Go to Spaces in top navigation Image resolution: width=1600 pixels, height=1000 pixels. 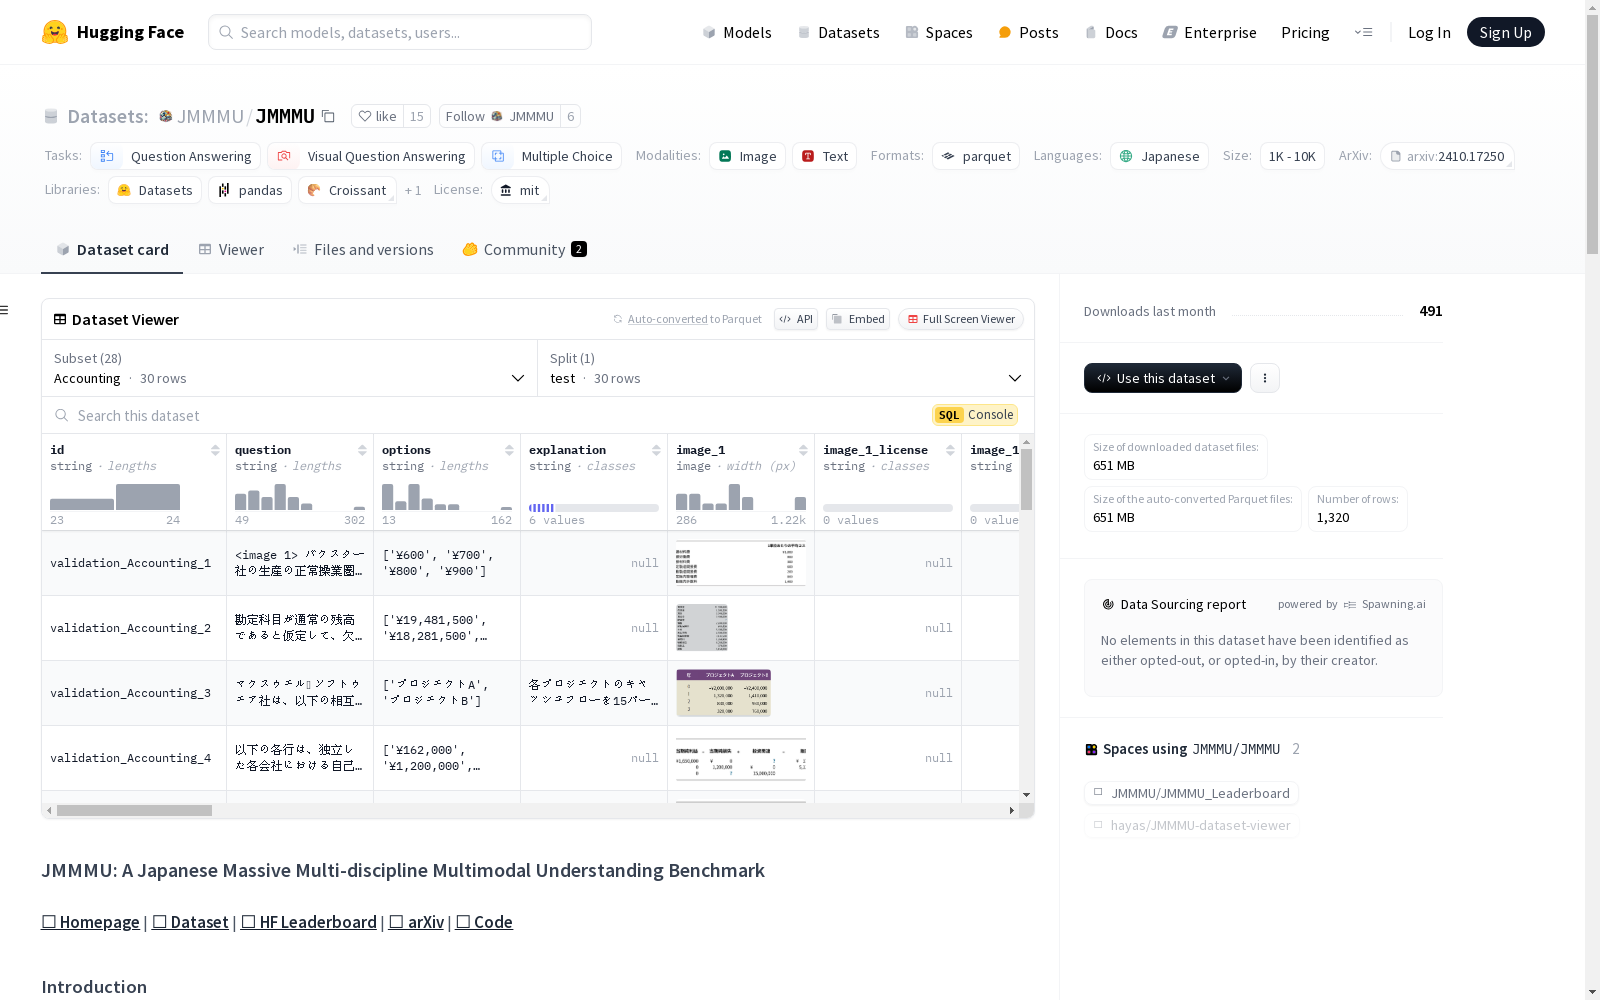pos(938,32)
